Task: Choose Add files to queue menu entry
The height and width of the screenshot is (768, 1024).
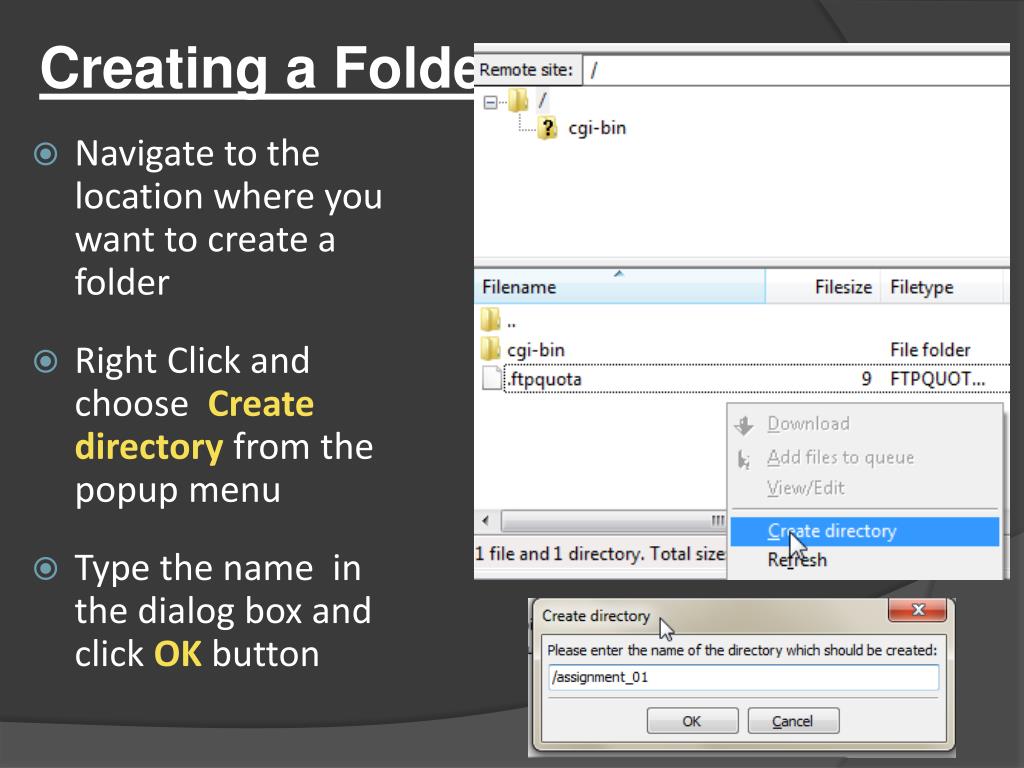Action: [x=840, y=458]
